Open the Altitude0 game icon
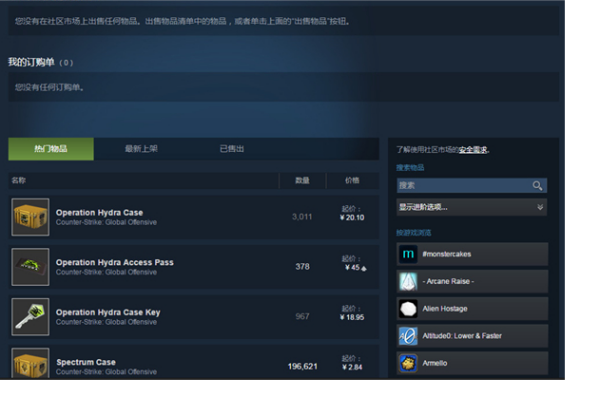Image resolution: width=600 pixels, height=397 pixels. coord(408,336)
